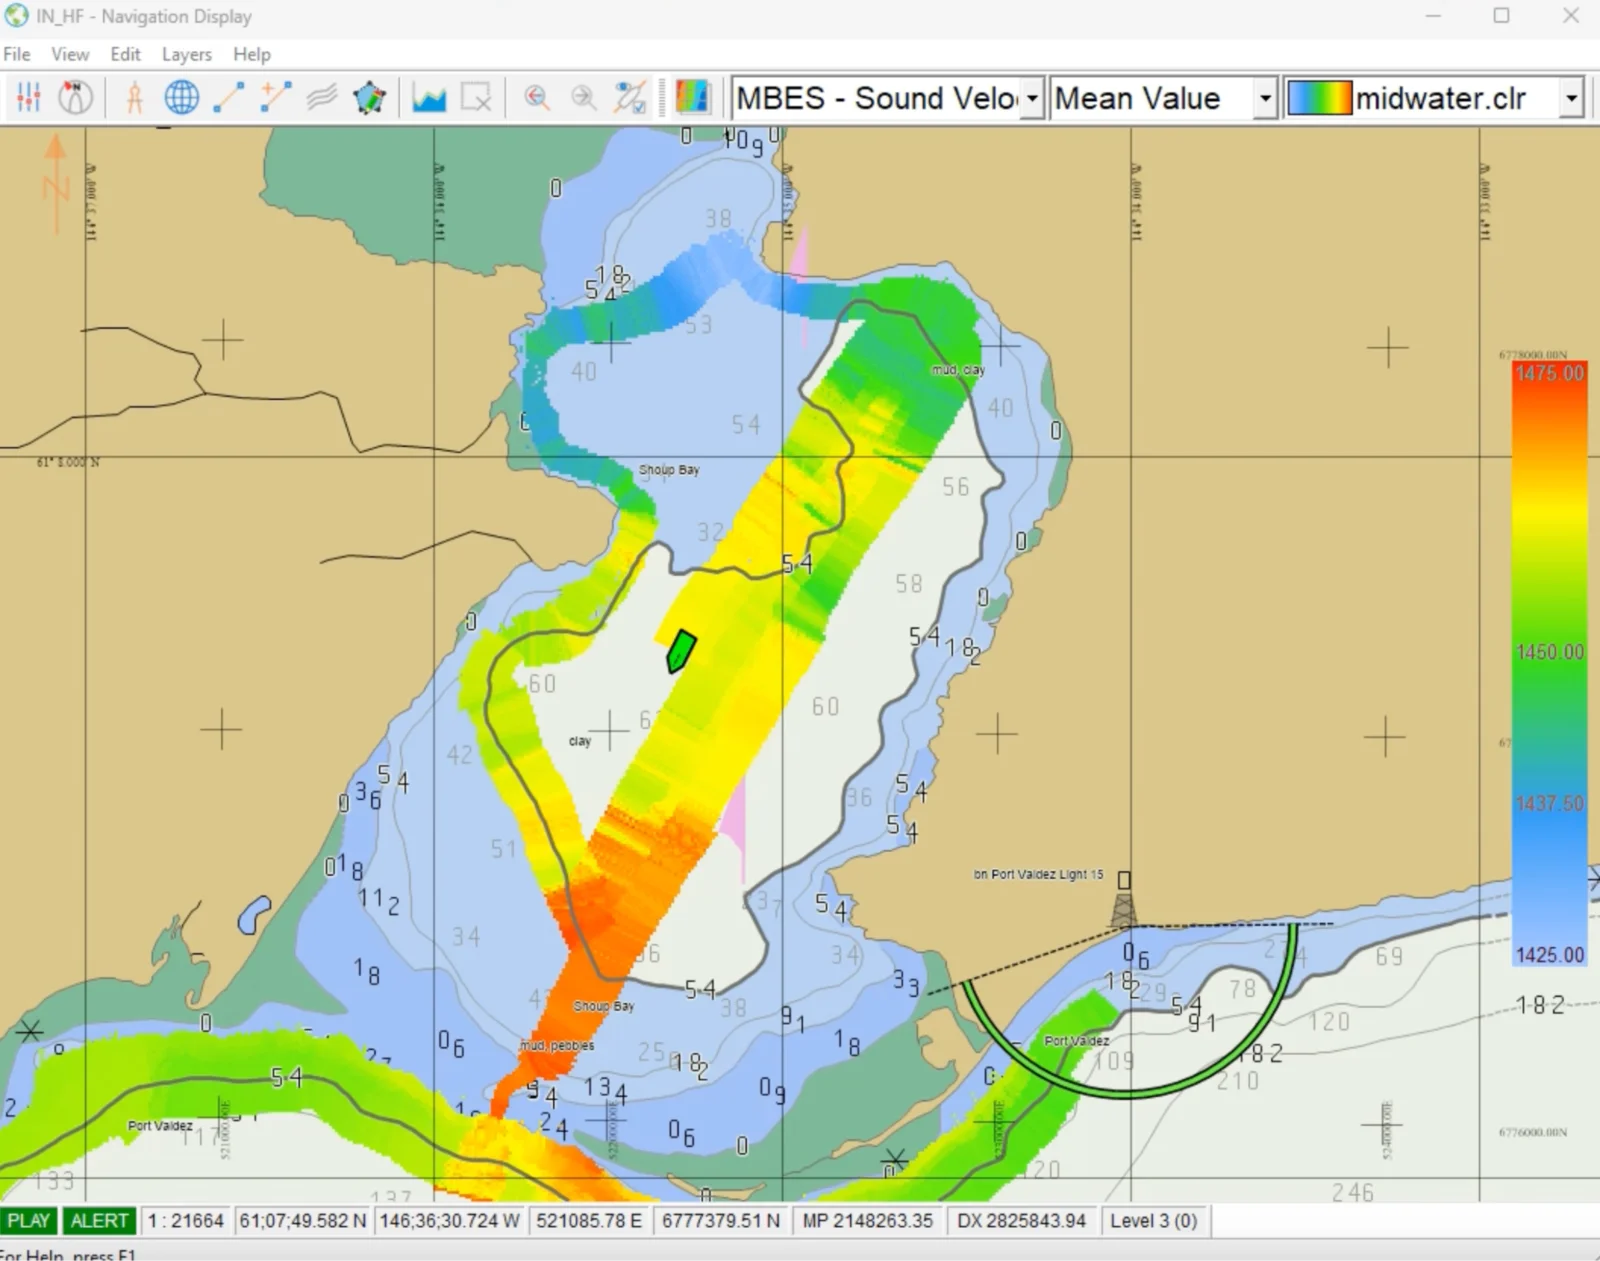Screen dimensions: 1600x1261
Task: Open the Help menu
Action: (252, 54)
